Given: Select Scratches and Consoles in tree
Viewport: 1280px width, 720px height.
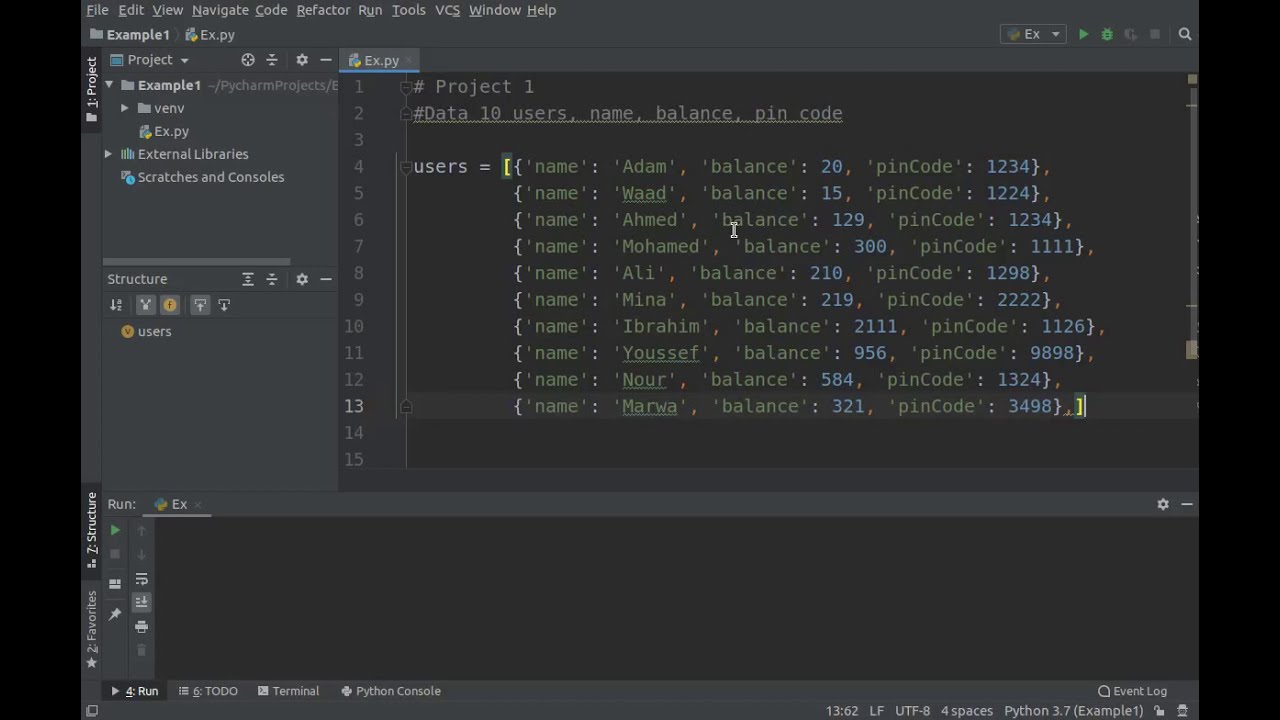Looking at the screenshot, I should [x=211, y=177].
